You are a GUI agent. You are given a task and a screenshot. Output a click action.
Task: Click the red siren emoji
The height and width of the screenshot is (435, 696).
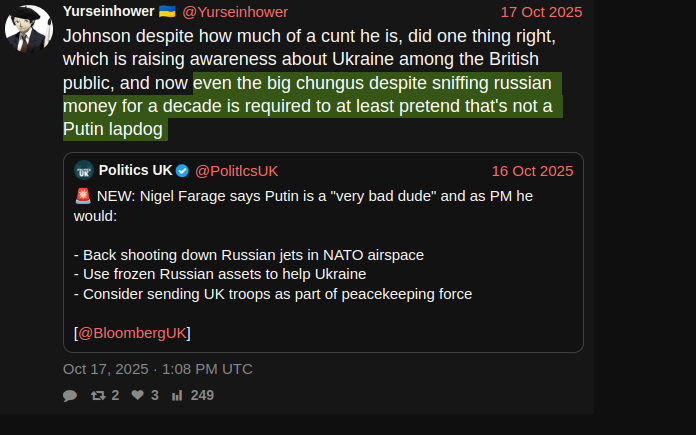coord(83,196)
